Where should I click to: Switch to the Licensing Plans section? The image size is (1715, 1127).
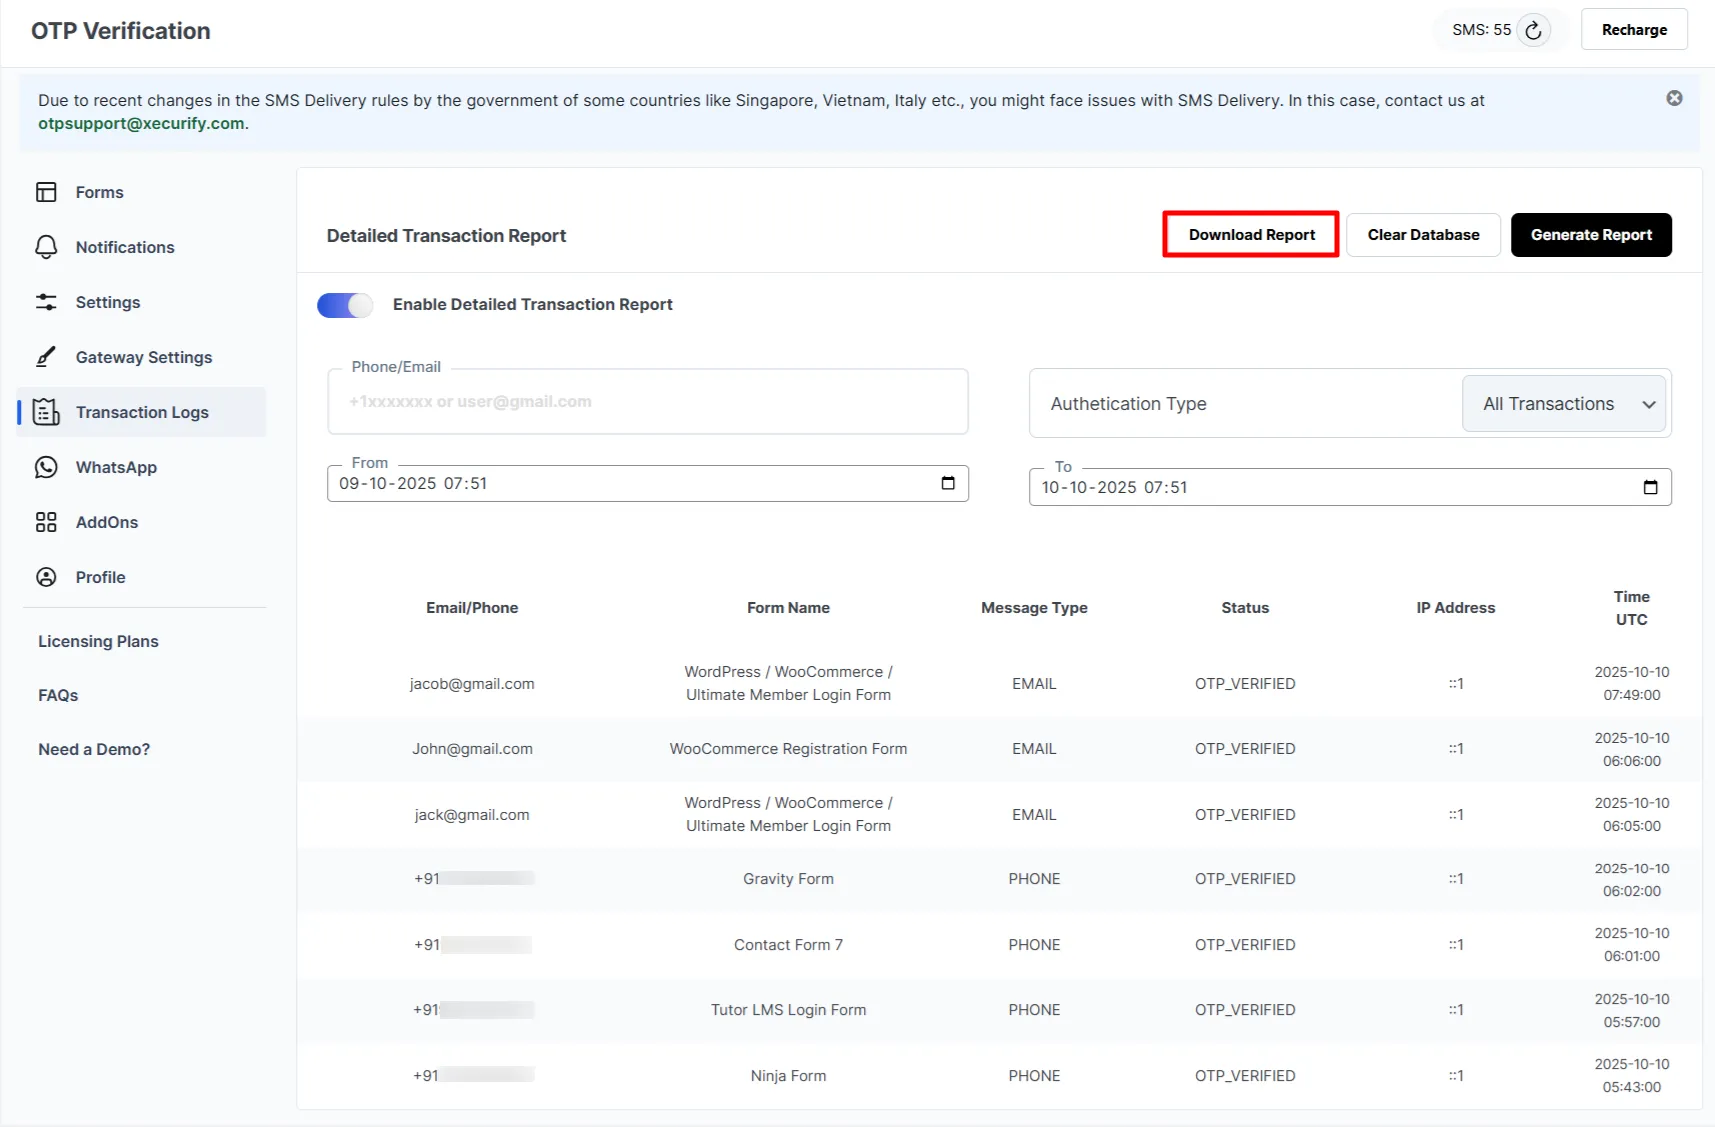[98, 641]
